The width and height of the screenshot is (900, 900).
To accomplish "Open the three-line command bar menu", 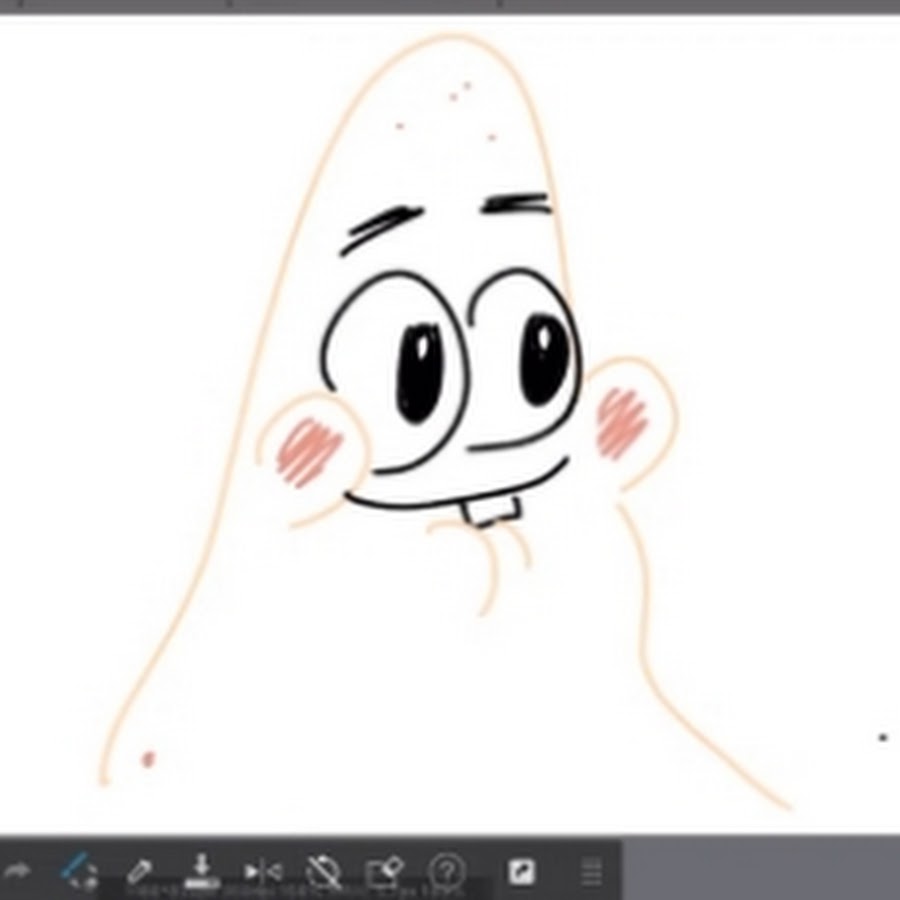I will coord(592,871).
